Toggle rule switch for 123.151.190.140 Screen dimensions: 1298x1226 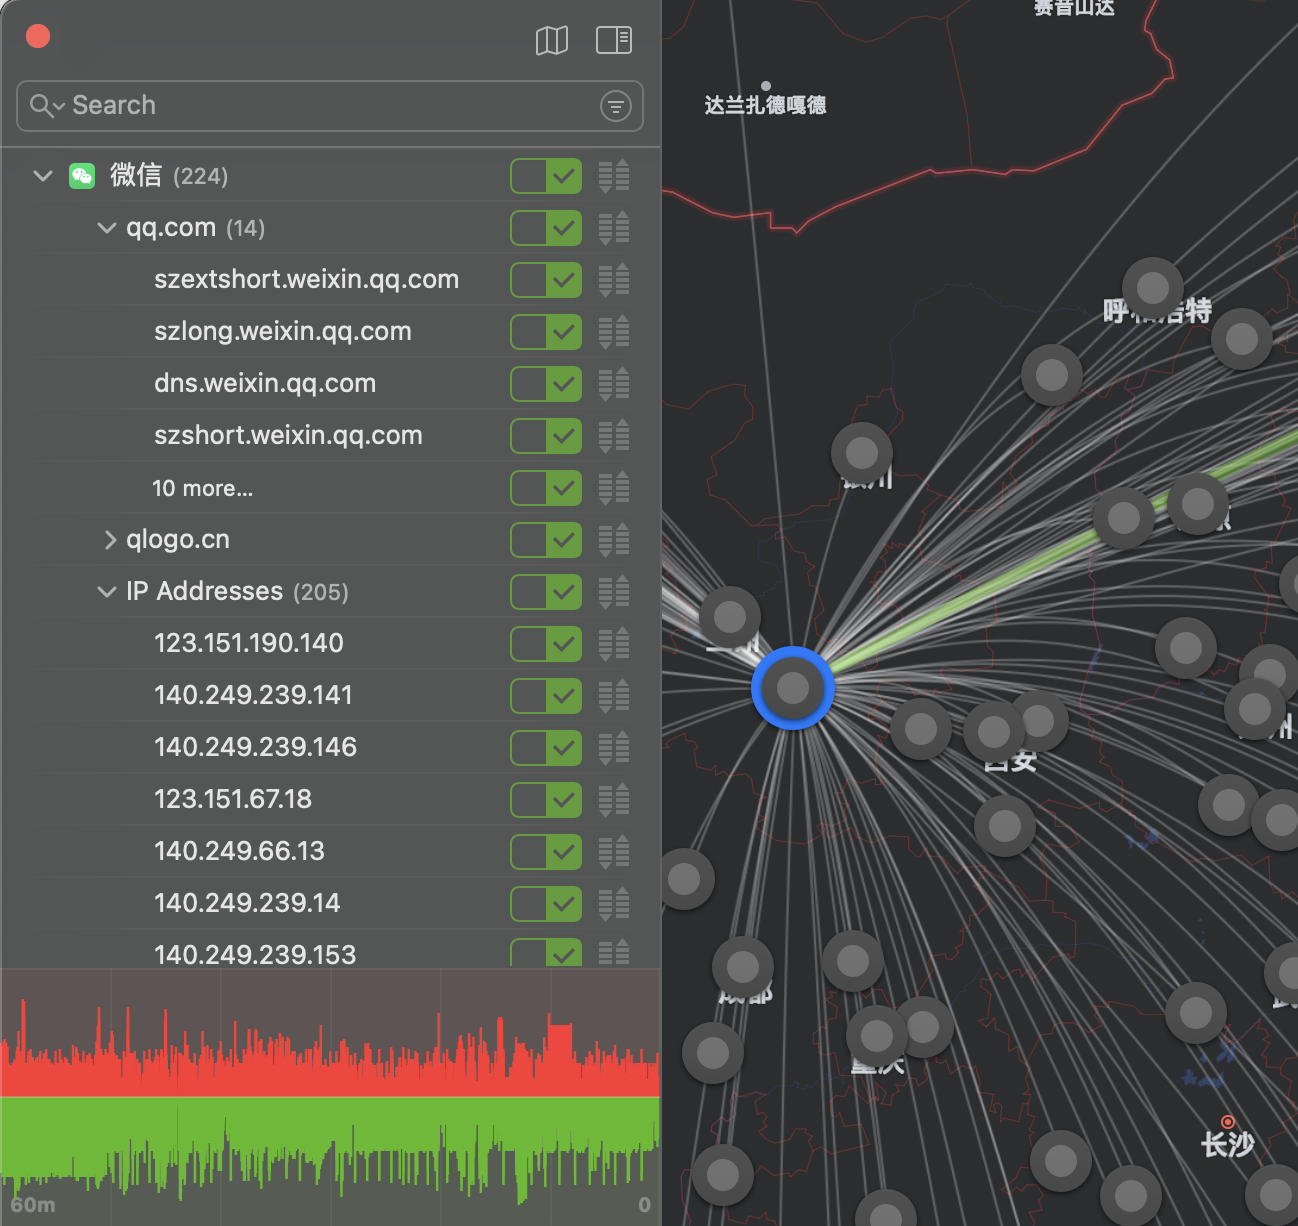point(546,644)
